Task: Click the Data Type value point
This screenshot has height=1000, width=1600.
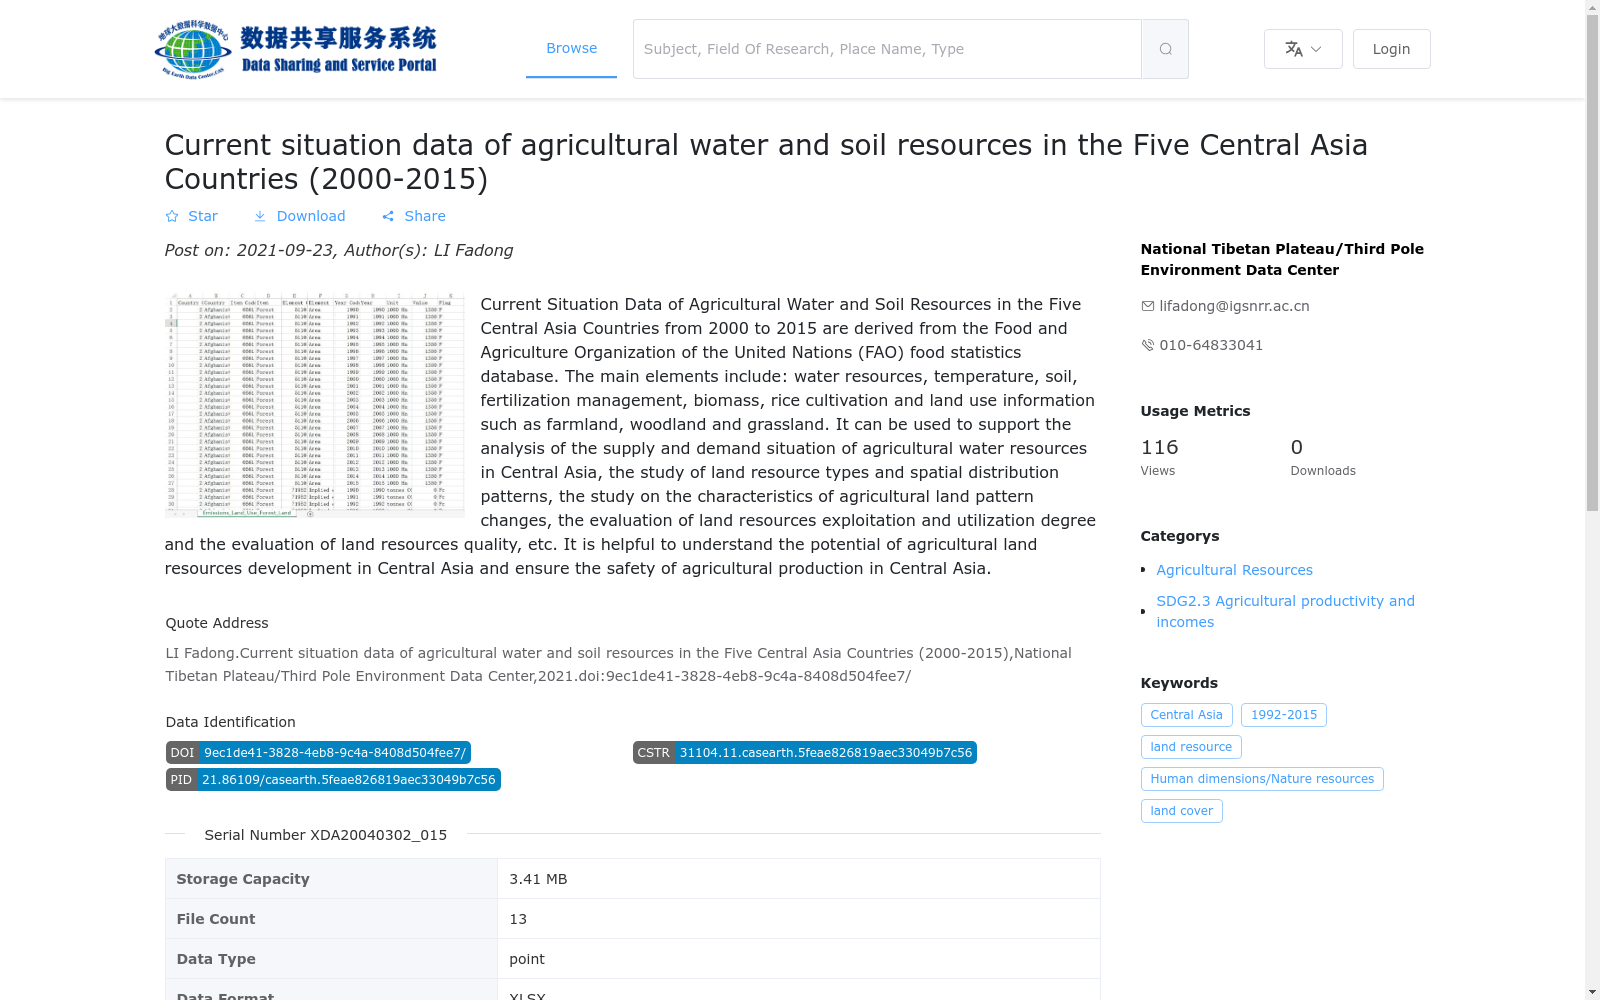Action: click(x=798, y=959)
